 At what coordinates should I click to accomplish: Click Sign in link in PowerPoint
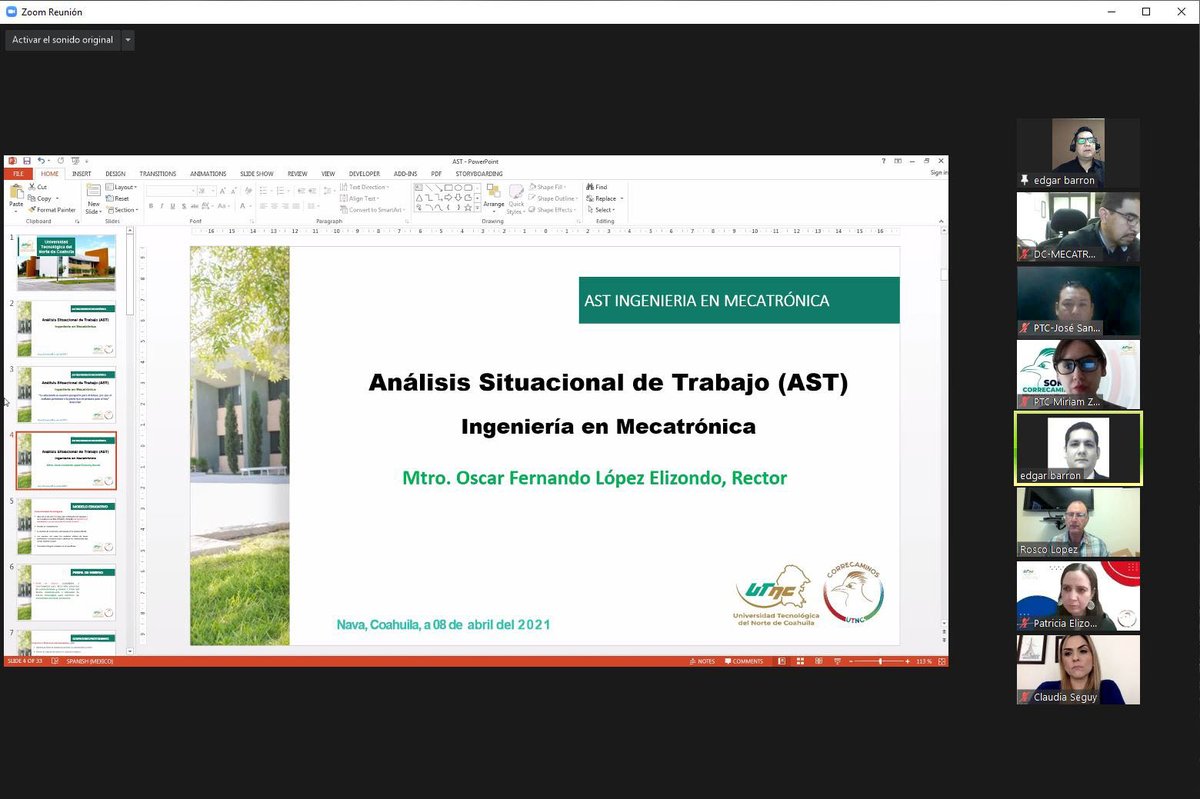939,173
